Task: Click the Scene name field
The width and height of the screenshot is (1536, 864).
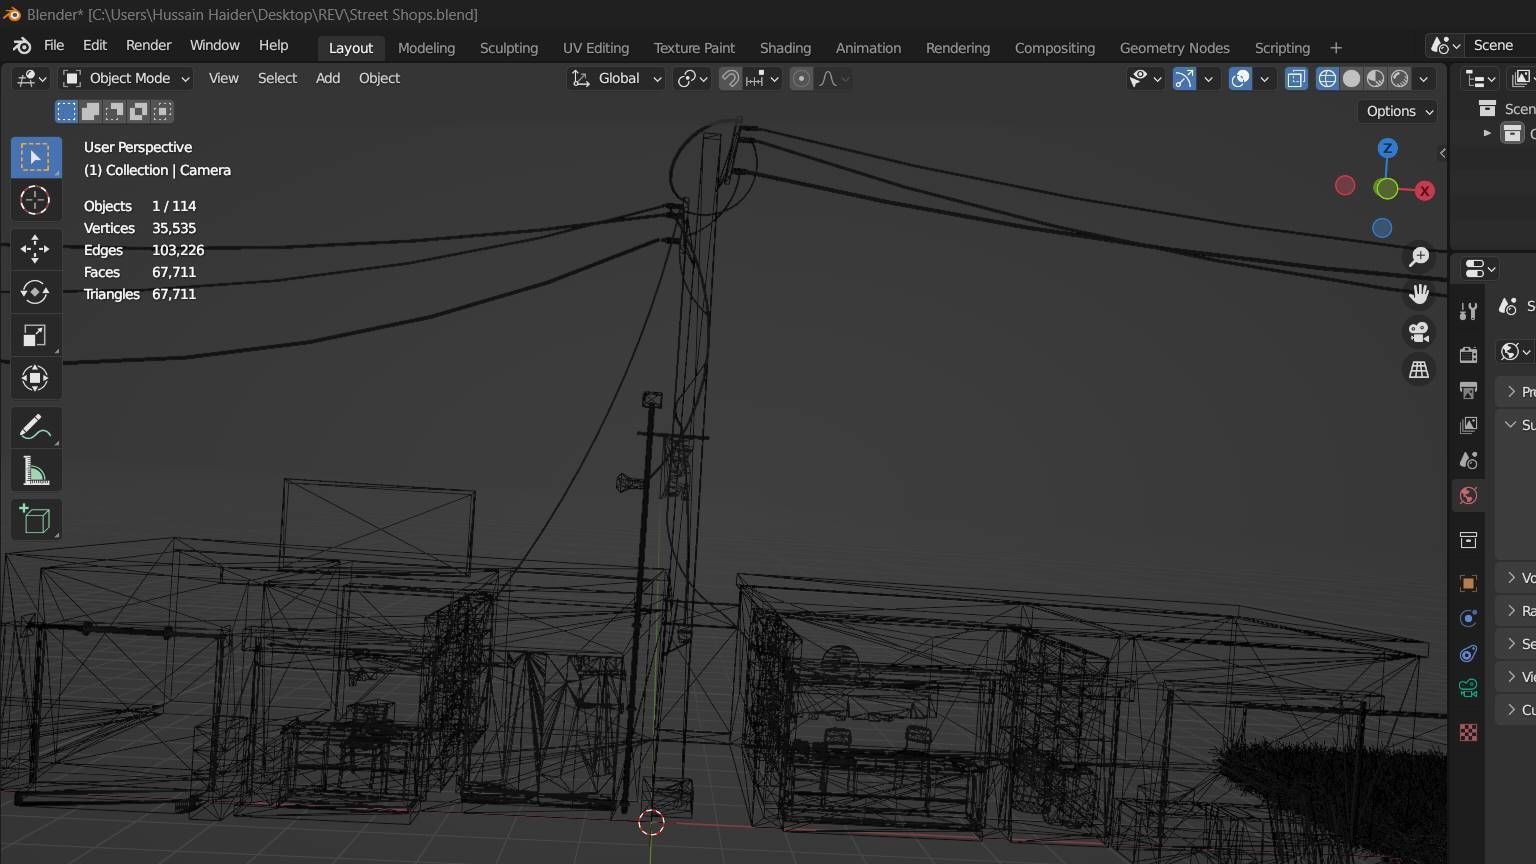Action: click(1502, 46)
